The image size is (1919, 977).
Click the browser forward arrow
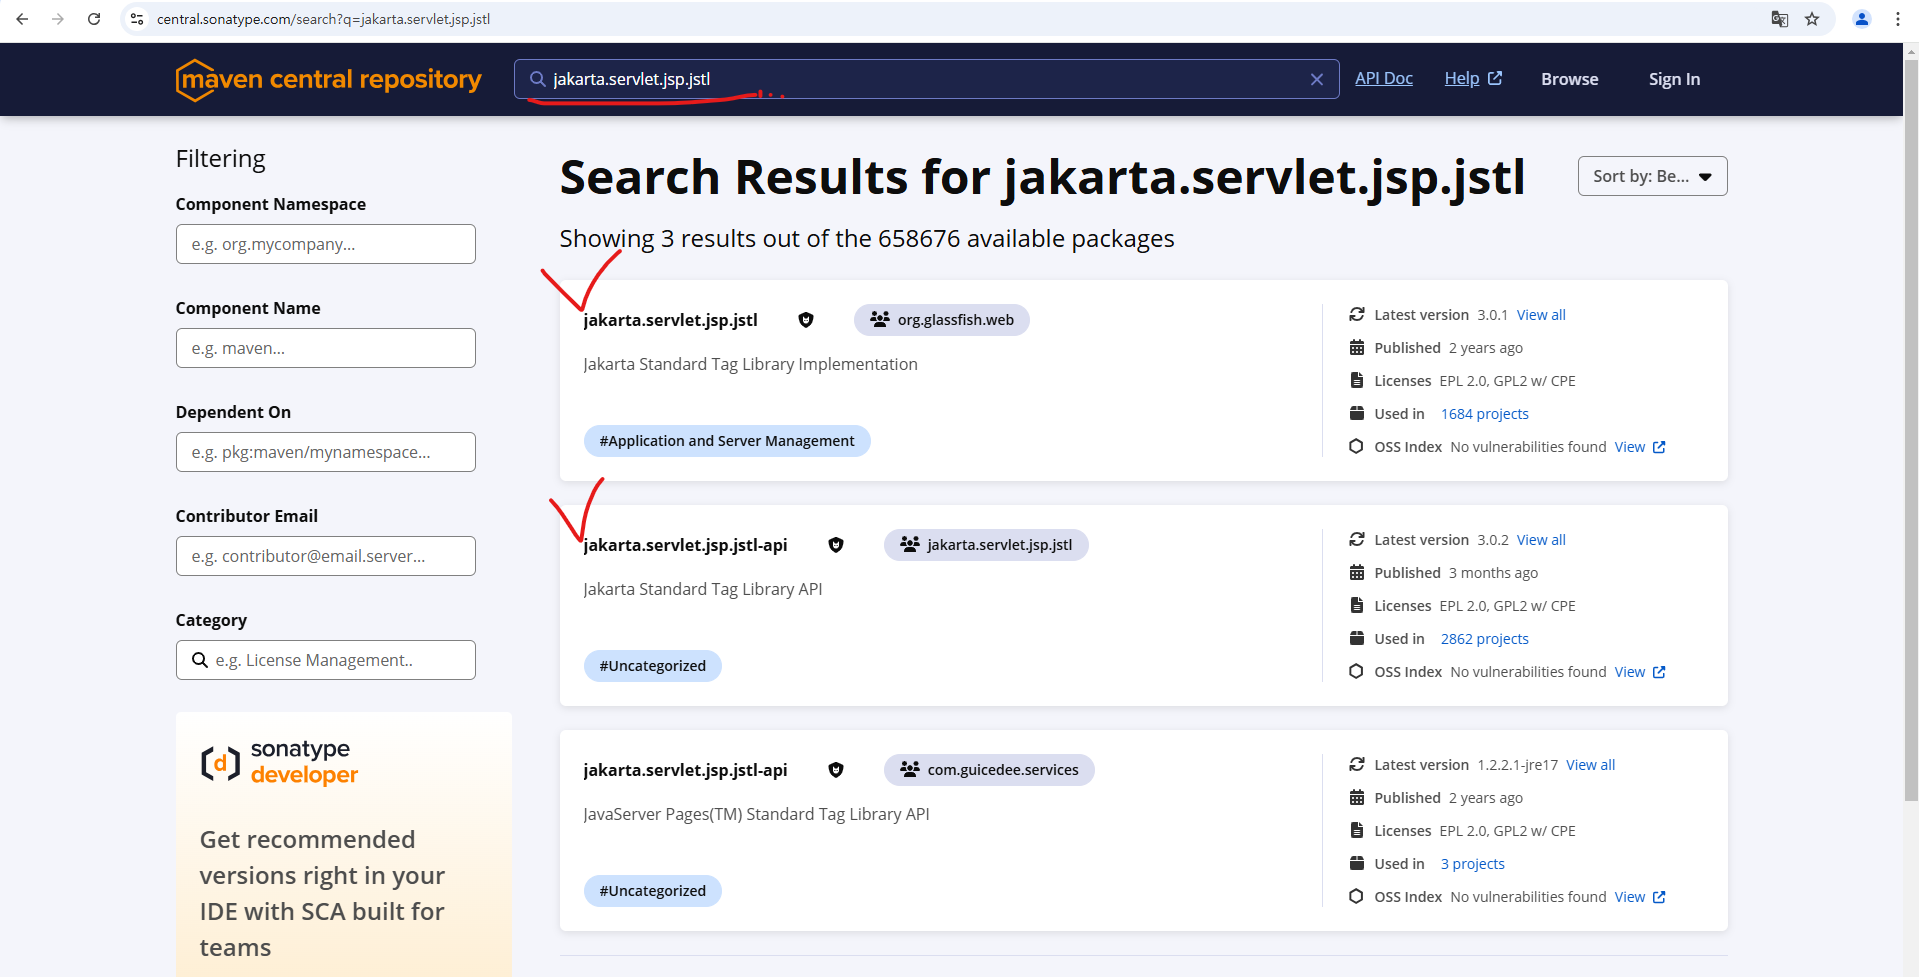pos(58,19)
